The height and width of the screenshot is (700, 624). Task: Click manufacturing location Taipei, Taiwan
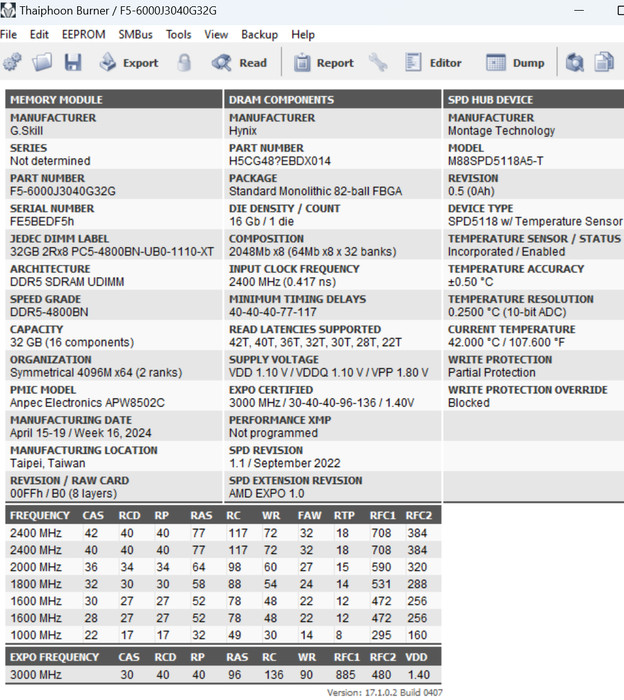tap(47, 463)
